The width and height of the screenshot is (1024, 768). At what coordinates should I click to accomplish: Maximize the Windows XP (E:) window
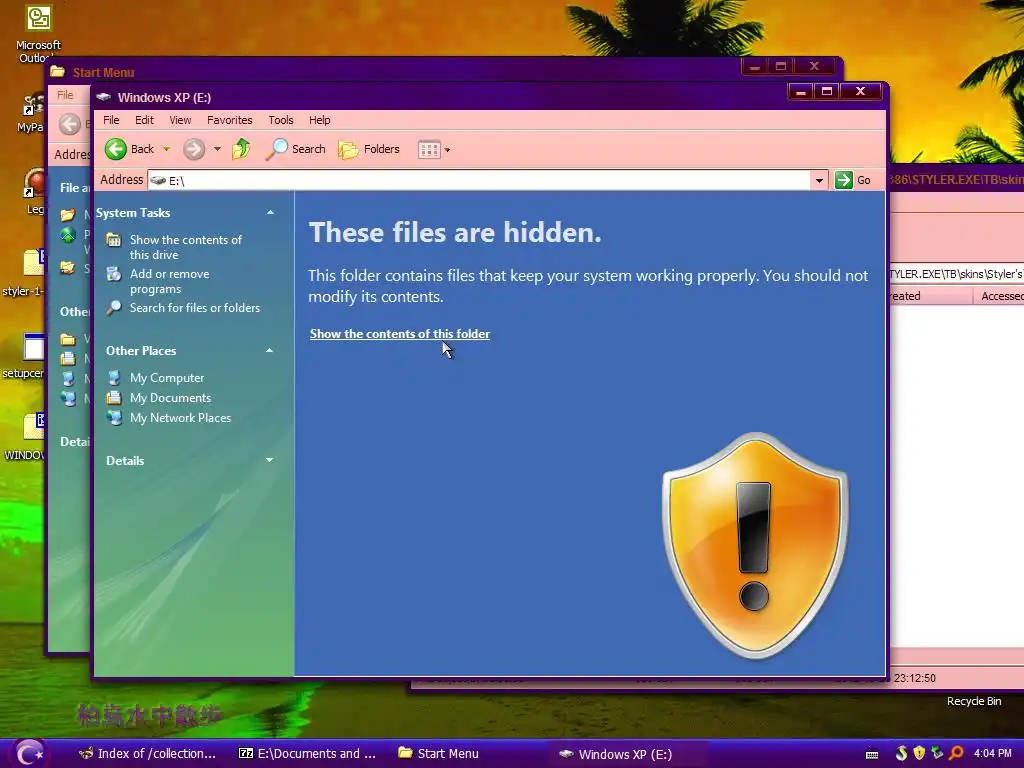coord(827,92)
